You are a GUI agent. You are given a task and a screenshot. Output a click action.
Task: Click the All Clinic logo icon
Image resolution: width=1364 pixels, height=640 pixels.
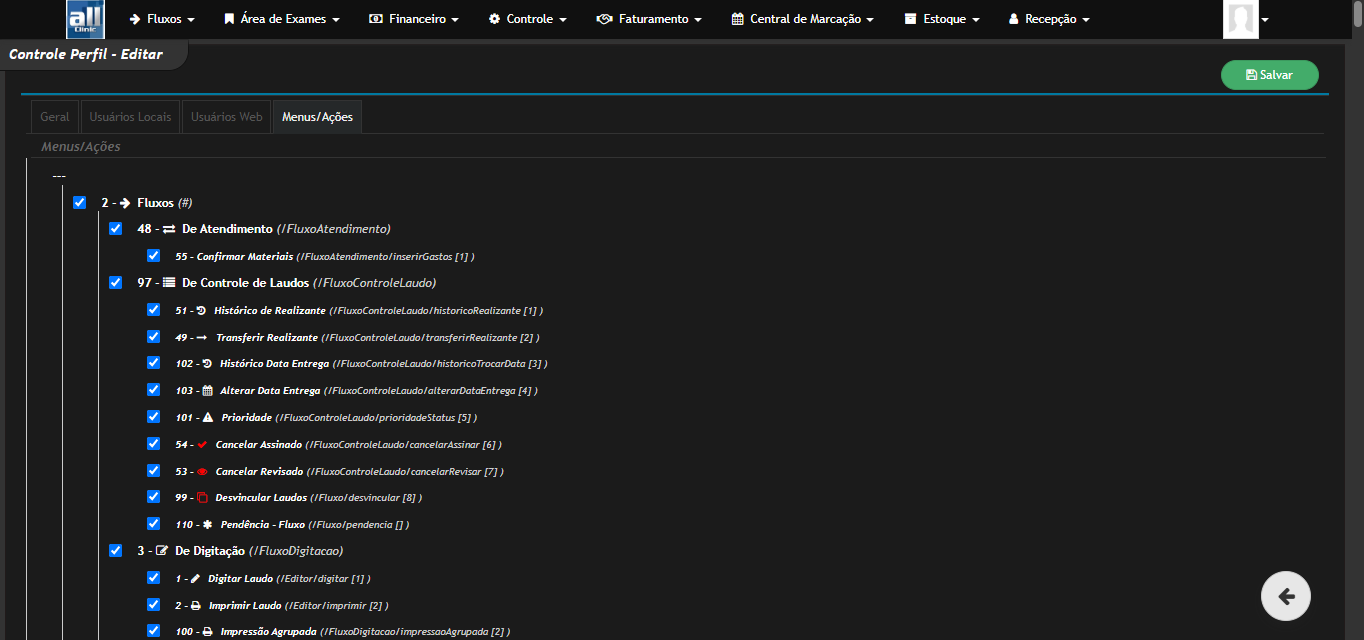click(85, 19)
